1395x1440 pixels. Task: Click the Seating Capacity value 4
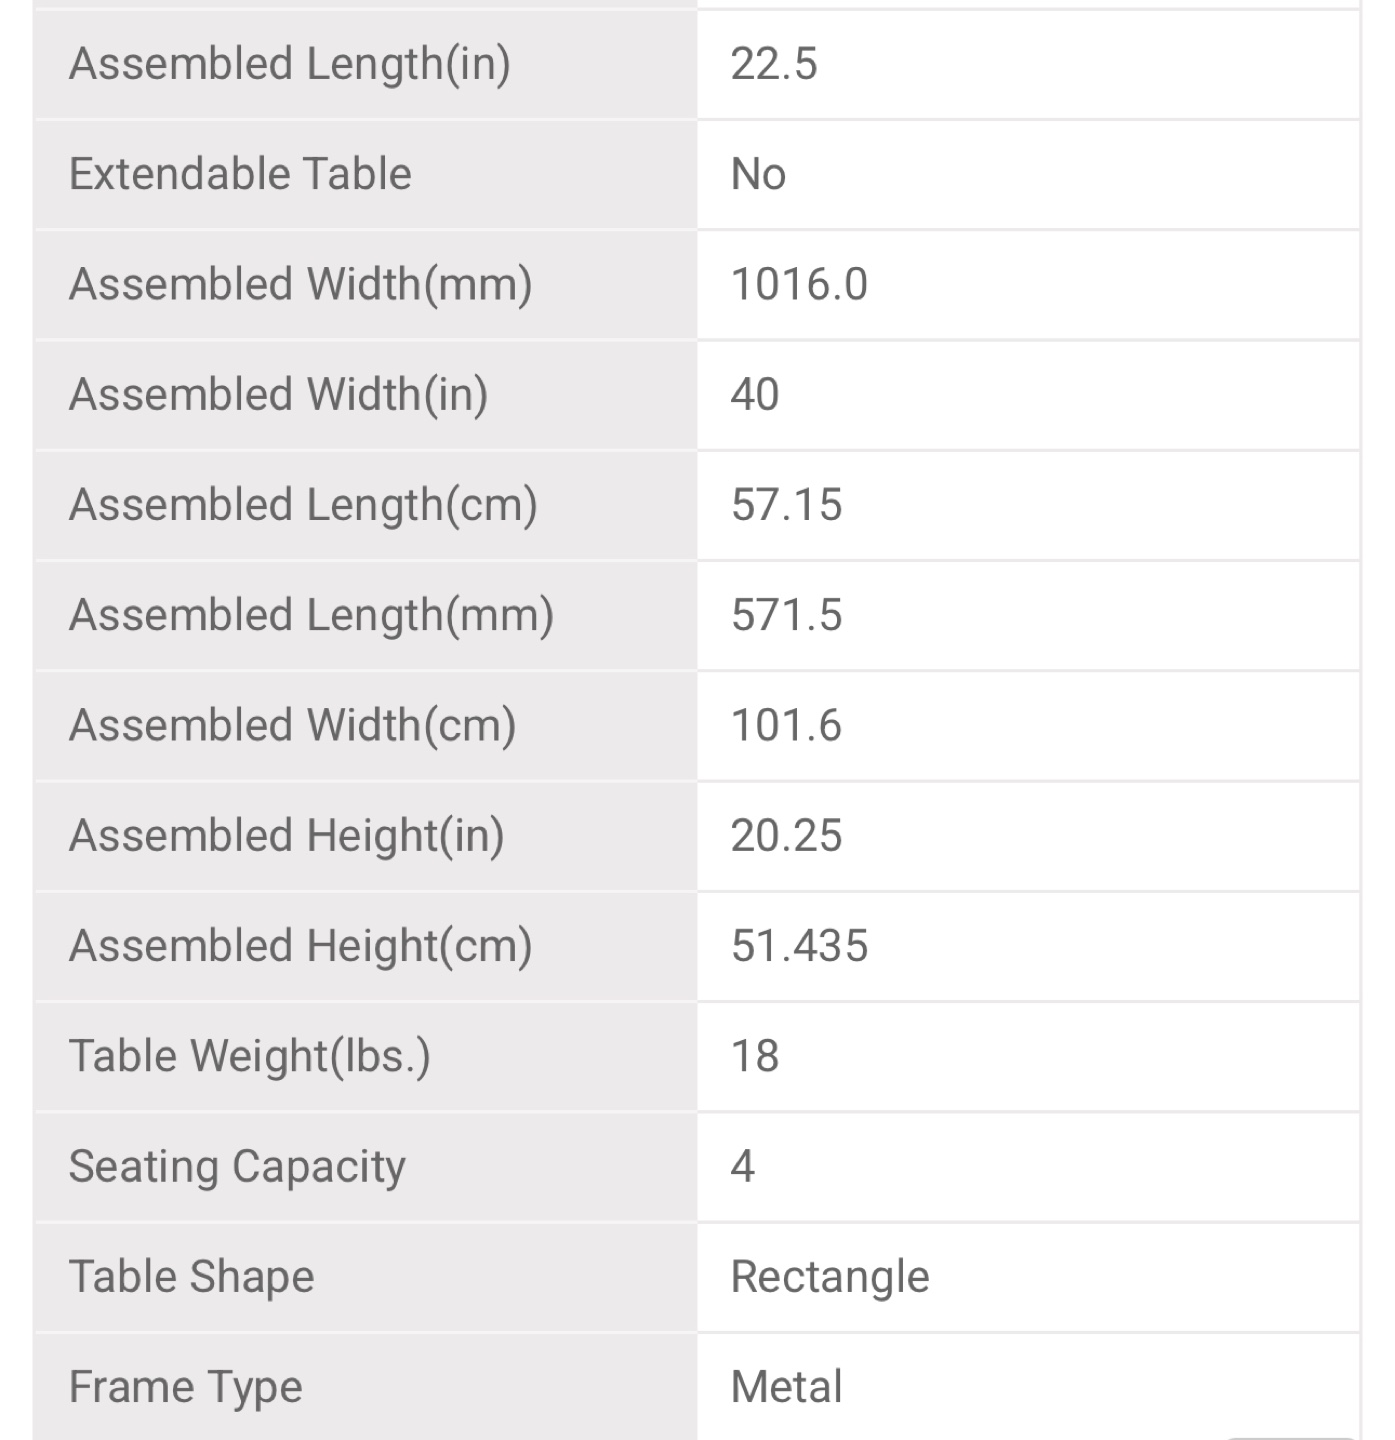[742, 1167]
